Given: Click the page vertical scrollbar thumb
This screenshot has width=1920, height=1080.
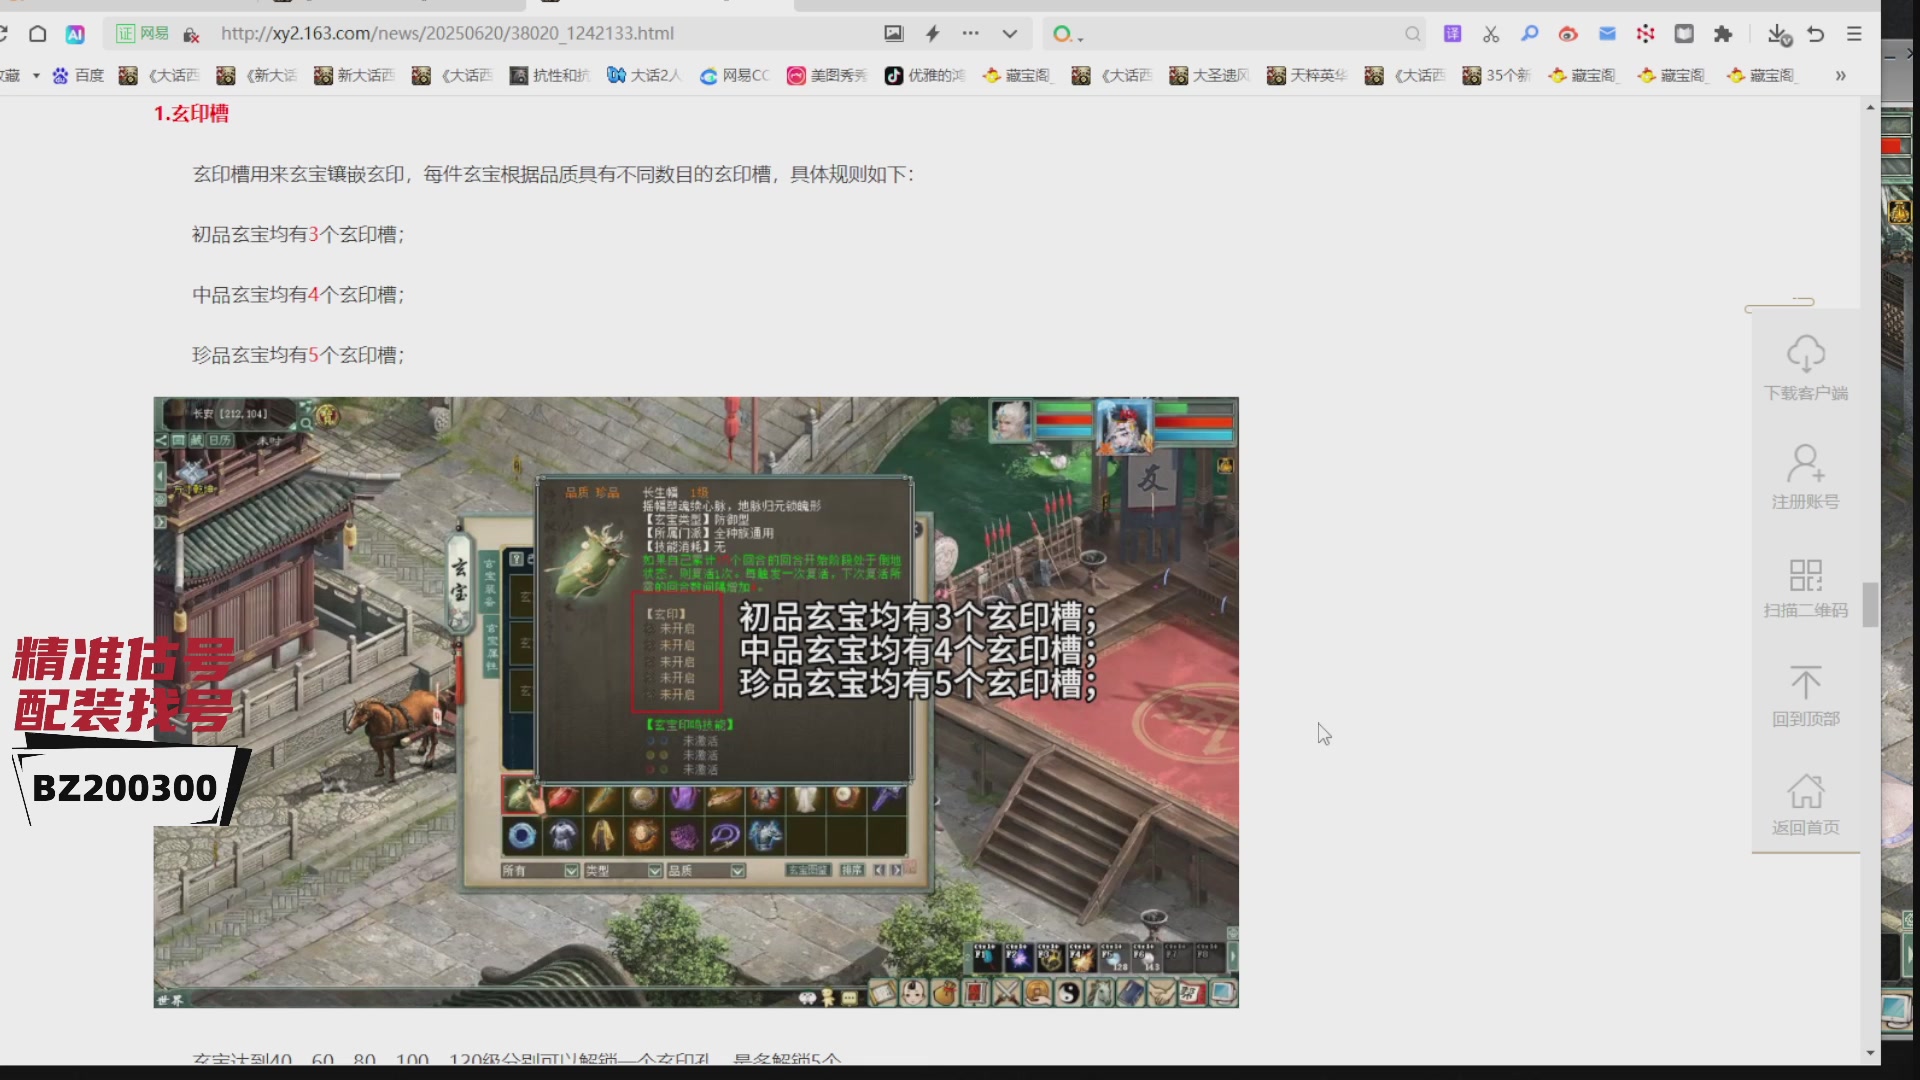Looking at the screenshot, I should 1870,604.
